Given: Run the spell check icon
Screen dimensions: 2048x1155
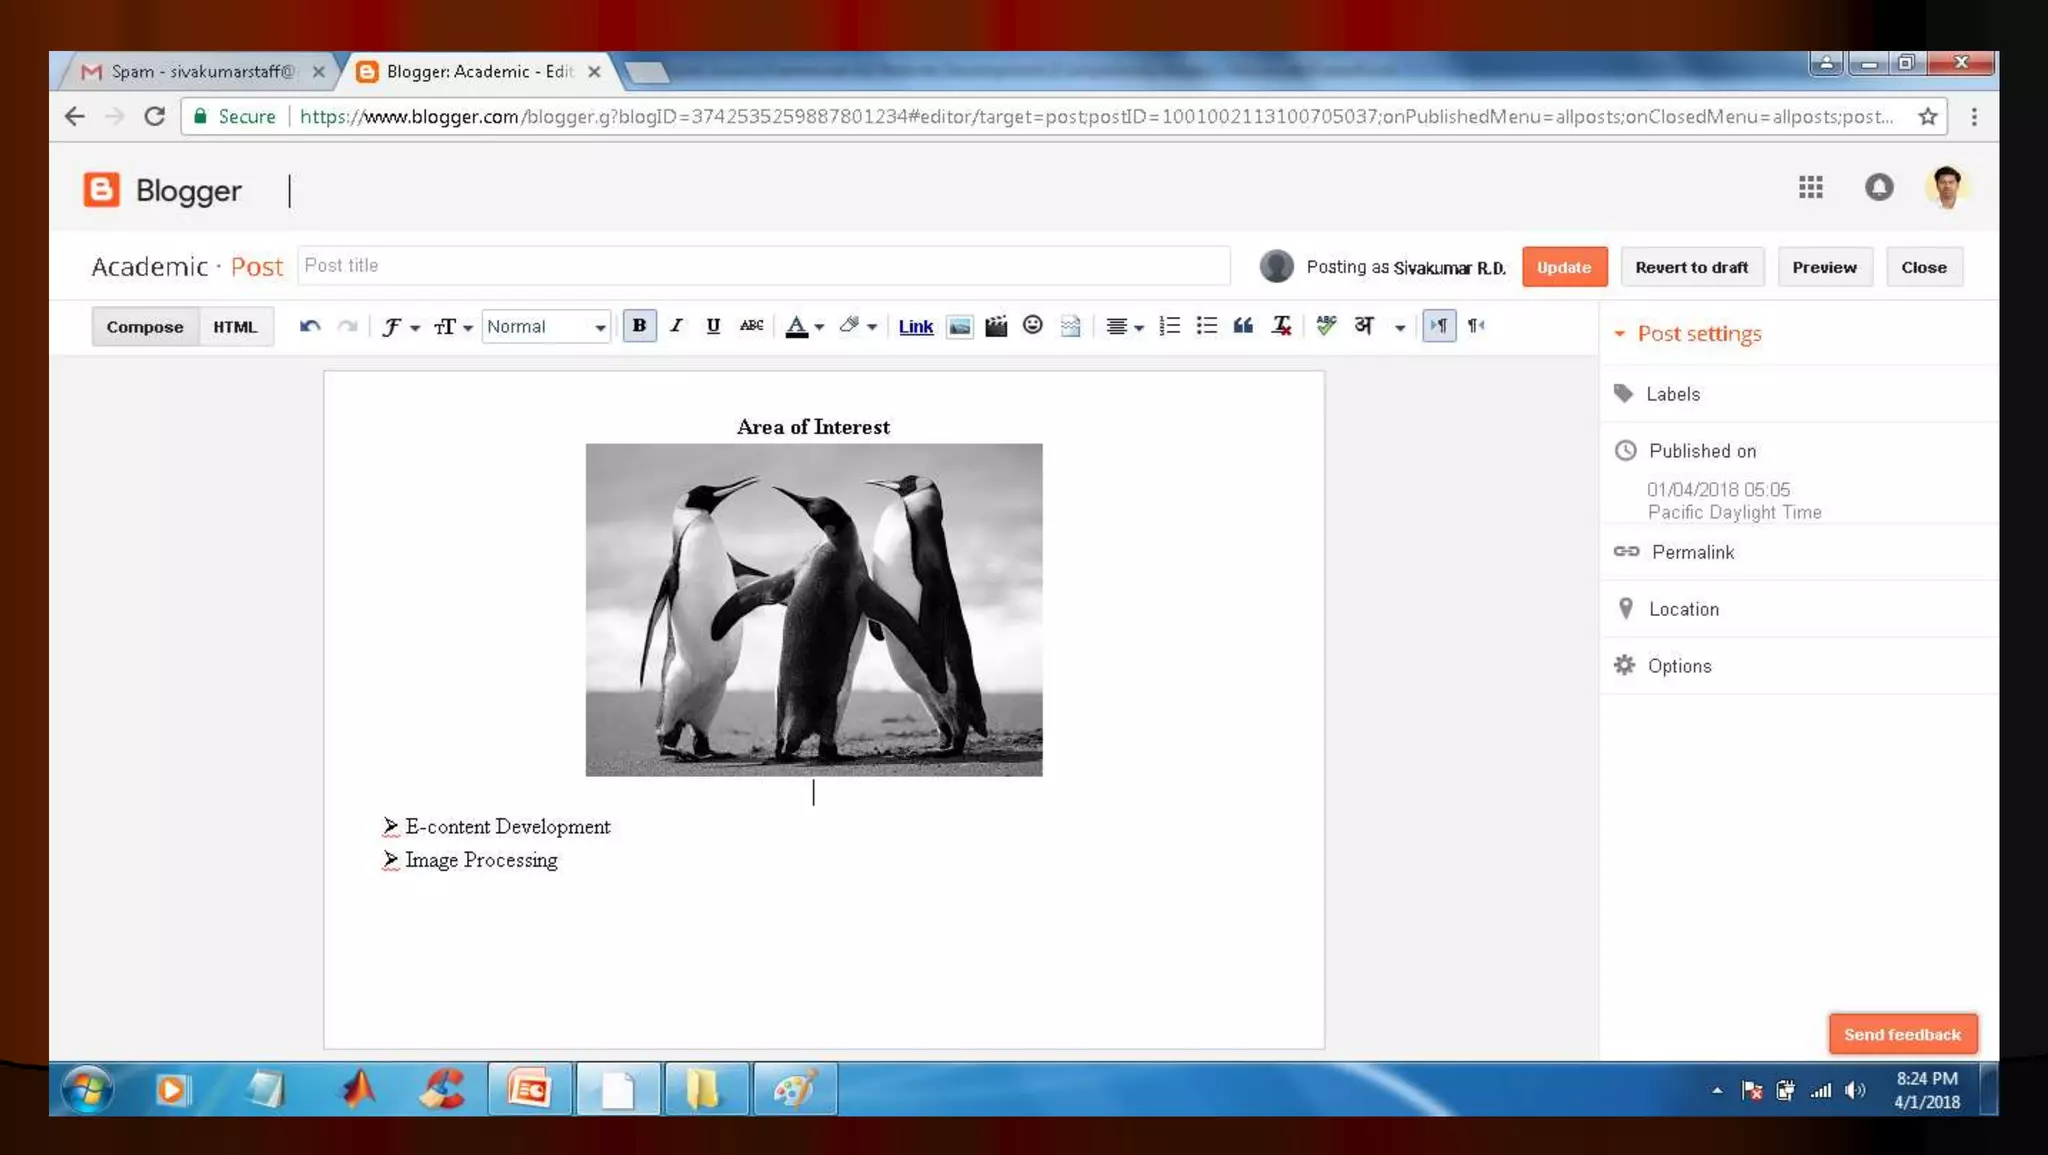Looking at the screenshot, I should (1326, 326).
